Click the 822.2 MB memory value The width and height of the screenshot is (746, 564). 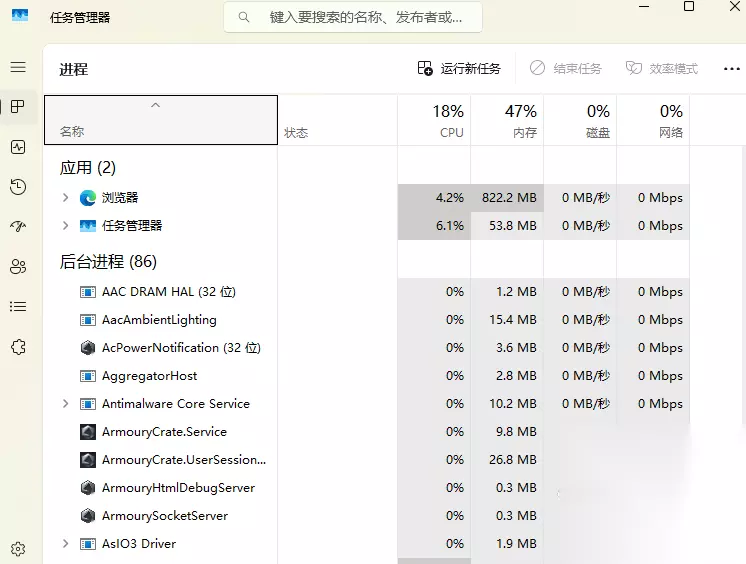coord(509,198)
